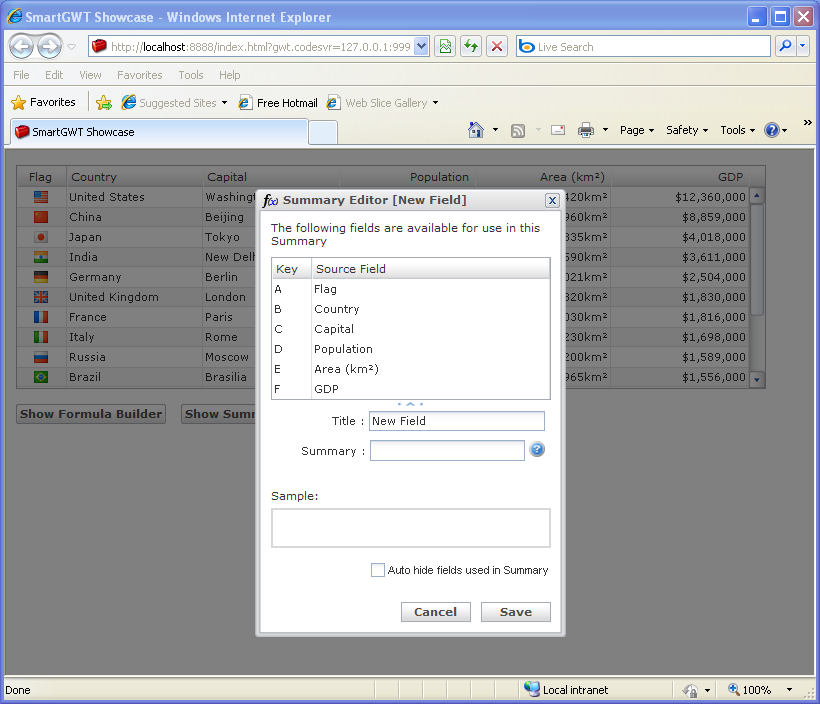Open the Page dropdown menu
Image resolution: width=820 pixels, height=704 pixels.
coord(636,130)
